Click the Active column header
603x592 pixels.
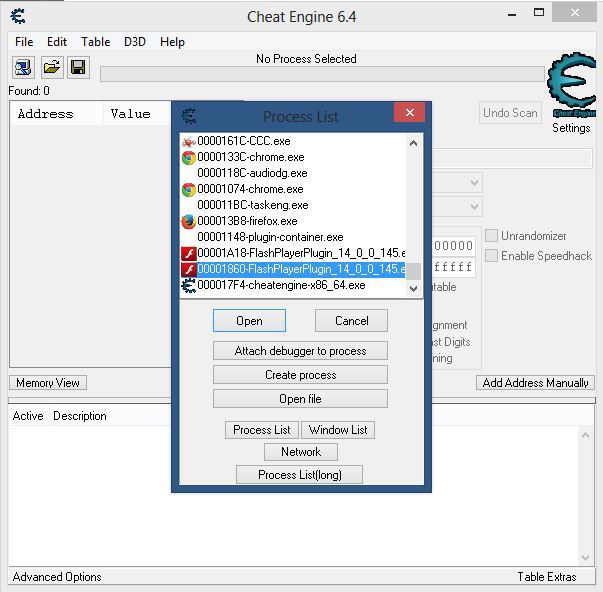pyautogui.click(x=28, y=416)
